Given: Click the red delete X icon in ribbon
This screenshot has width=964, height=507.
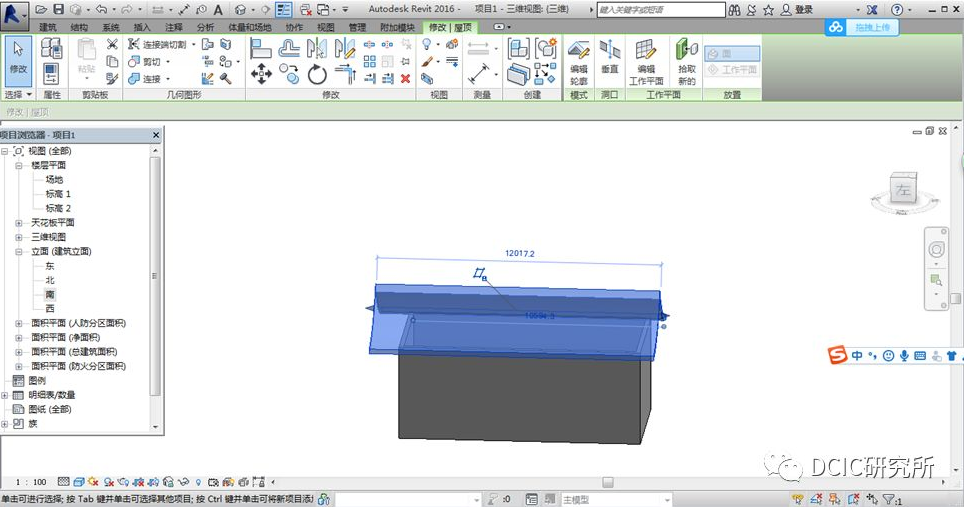Looking at the screenshot, I should click(405, 78).
